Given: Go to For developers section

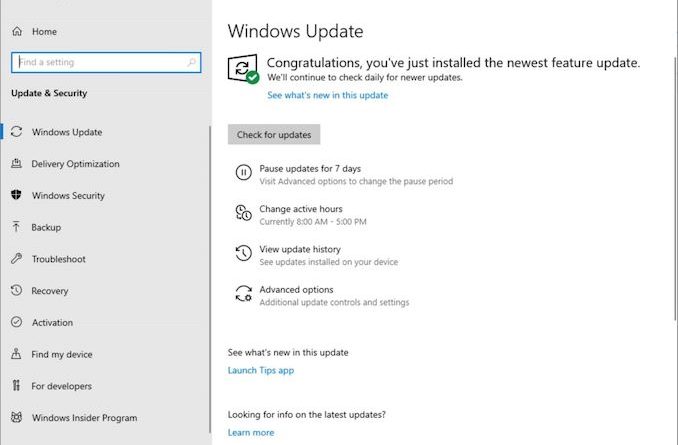Looking at the screenshot, I should point(61,386).
